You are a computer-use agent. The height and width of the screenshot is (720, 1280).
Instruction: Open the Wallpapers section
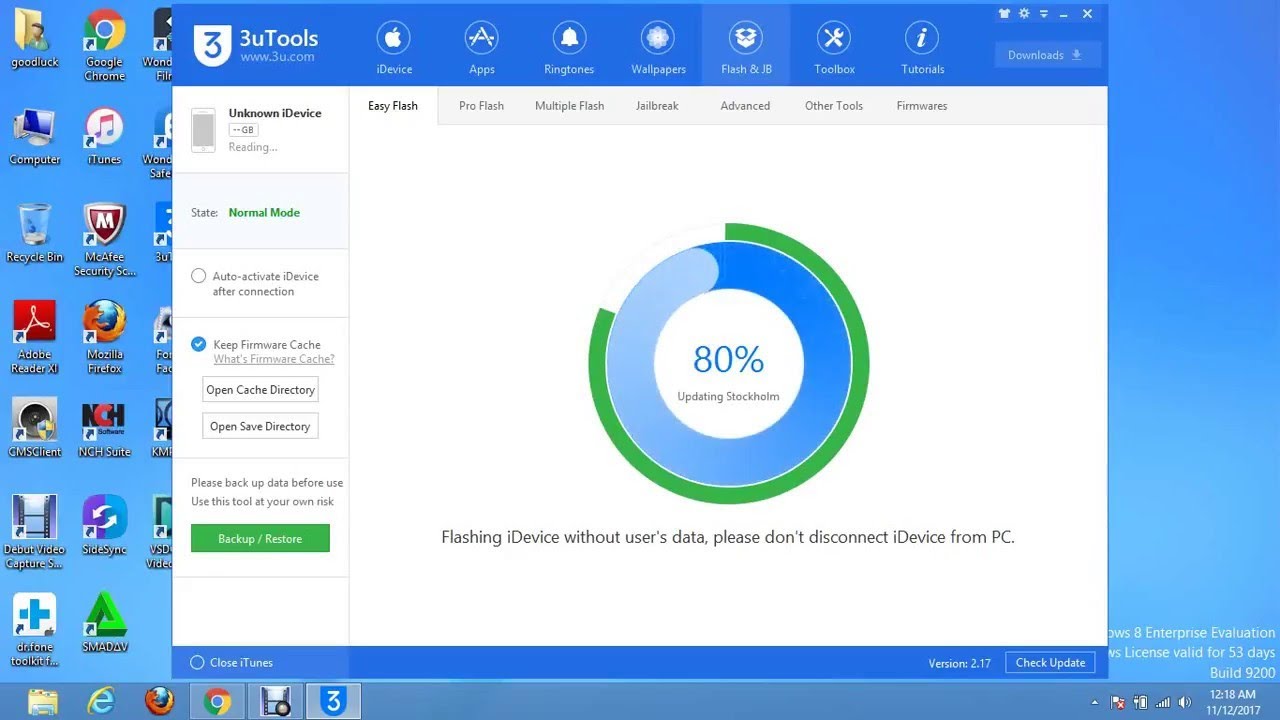pos(658,48)
